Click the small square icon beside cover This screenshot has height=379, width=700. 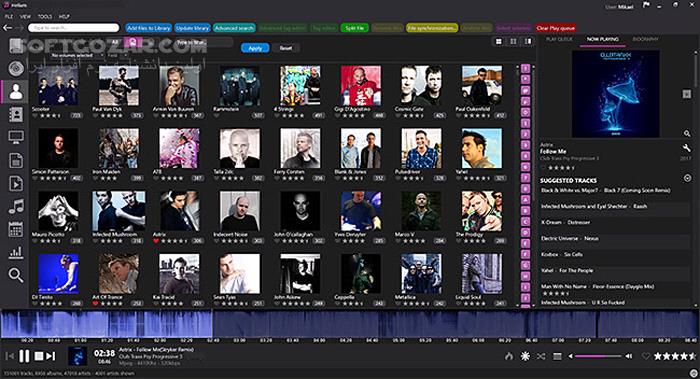(687, 94)
